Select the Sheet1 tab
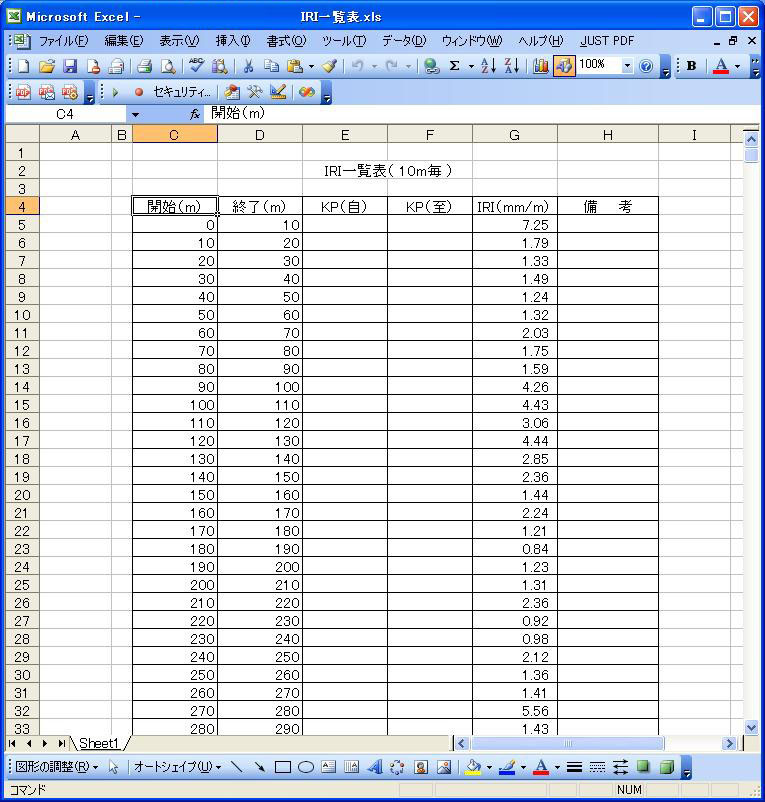Image resolution: width=765 pixels, height=802 pixels. point(99,743)
